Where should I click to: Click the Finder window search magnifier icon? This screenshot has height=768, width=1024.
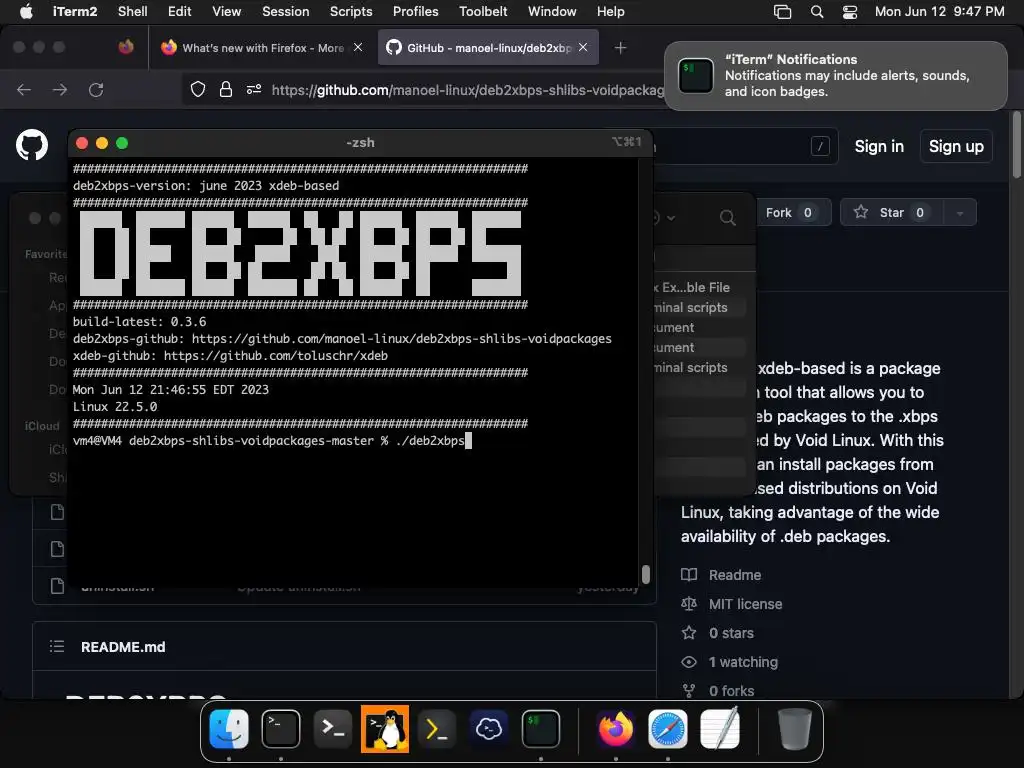728,217
